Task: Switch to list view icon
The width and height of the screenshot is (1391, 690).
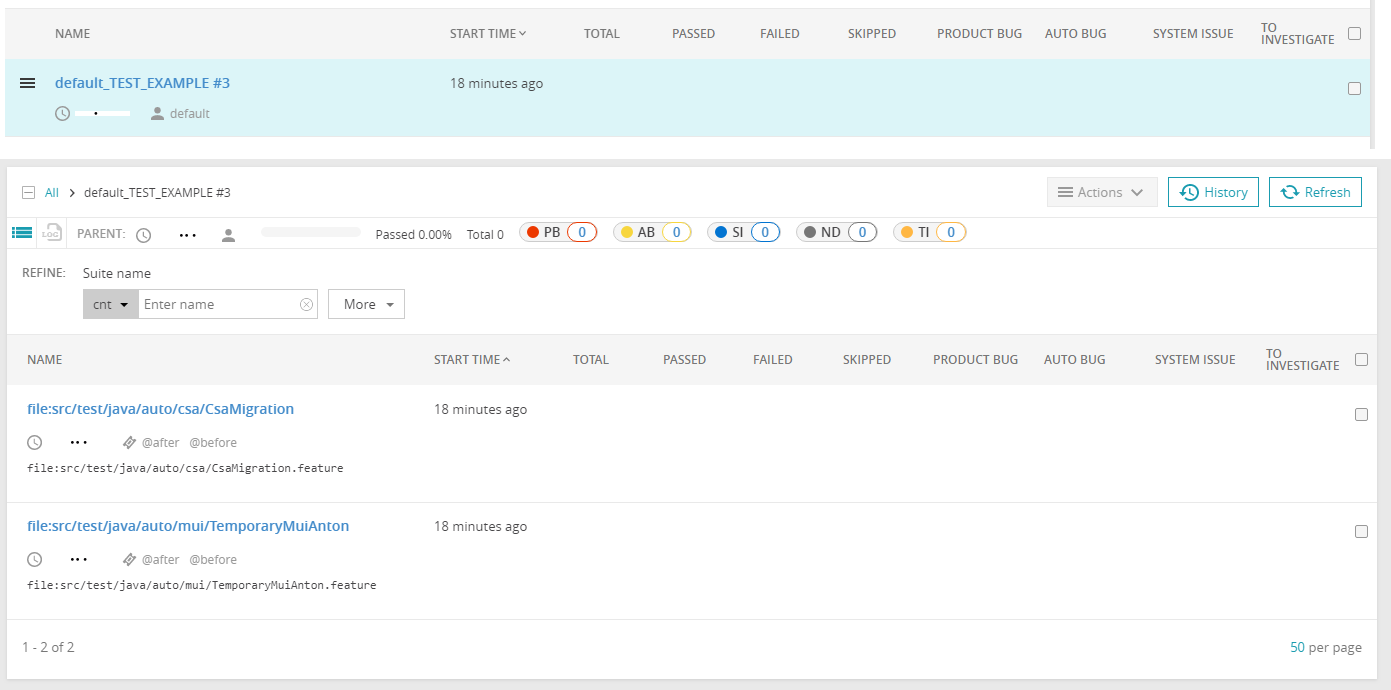Action: [x=22, y=233]
